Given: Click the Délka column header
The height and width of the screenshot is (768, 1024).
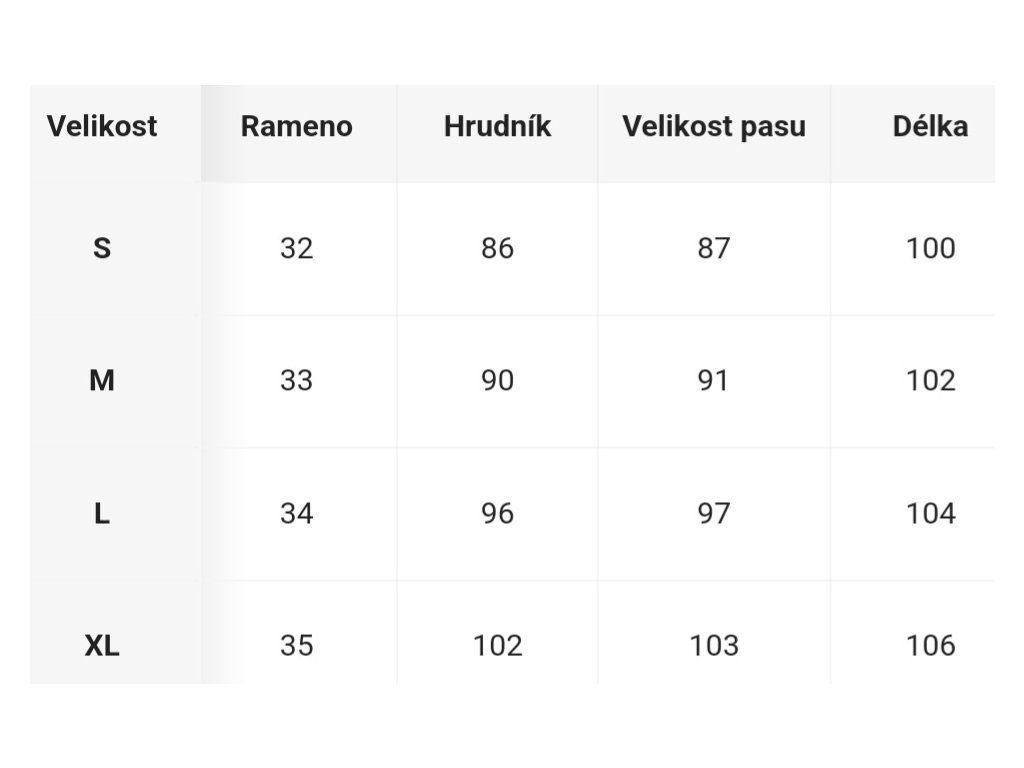Looking at the screenshot, I should tap(930, 126).
